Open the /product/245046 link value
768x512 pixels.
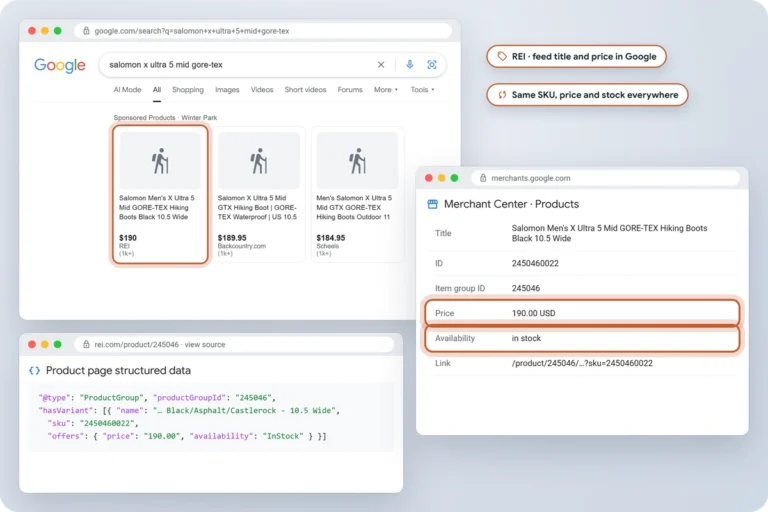click(582, 363)
